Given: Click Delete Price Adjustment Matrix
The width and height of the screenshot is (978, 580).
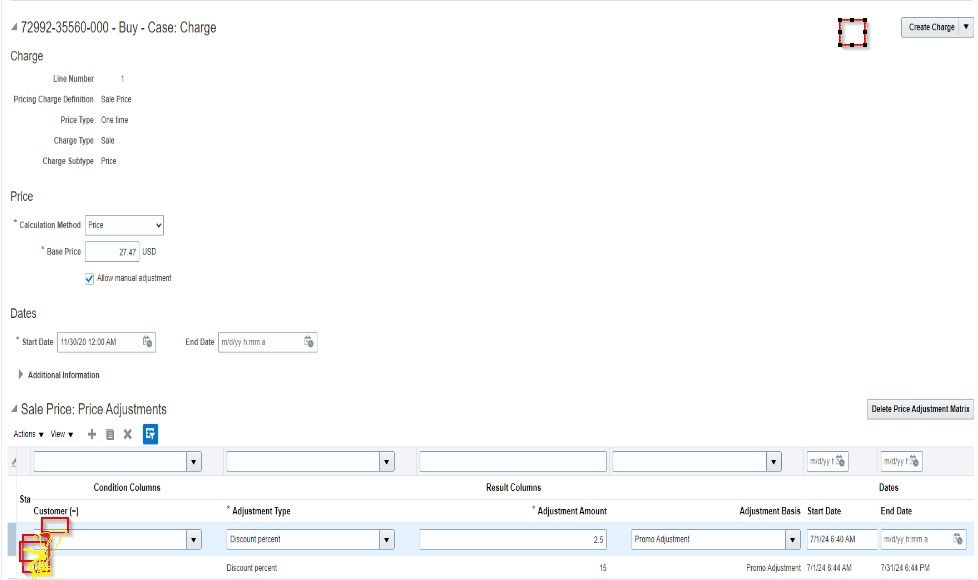Looking at the screenshot, I should click(x=917, y=409).
